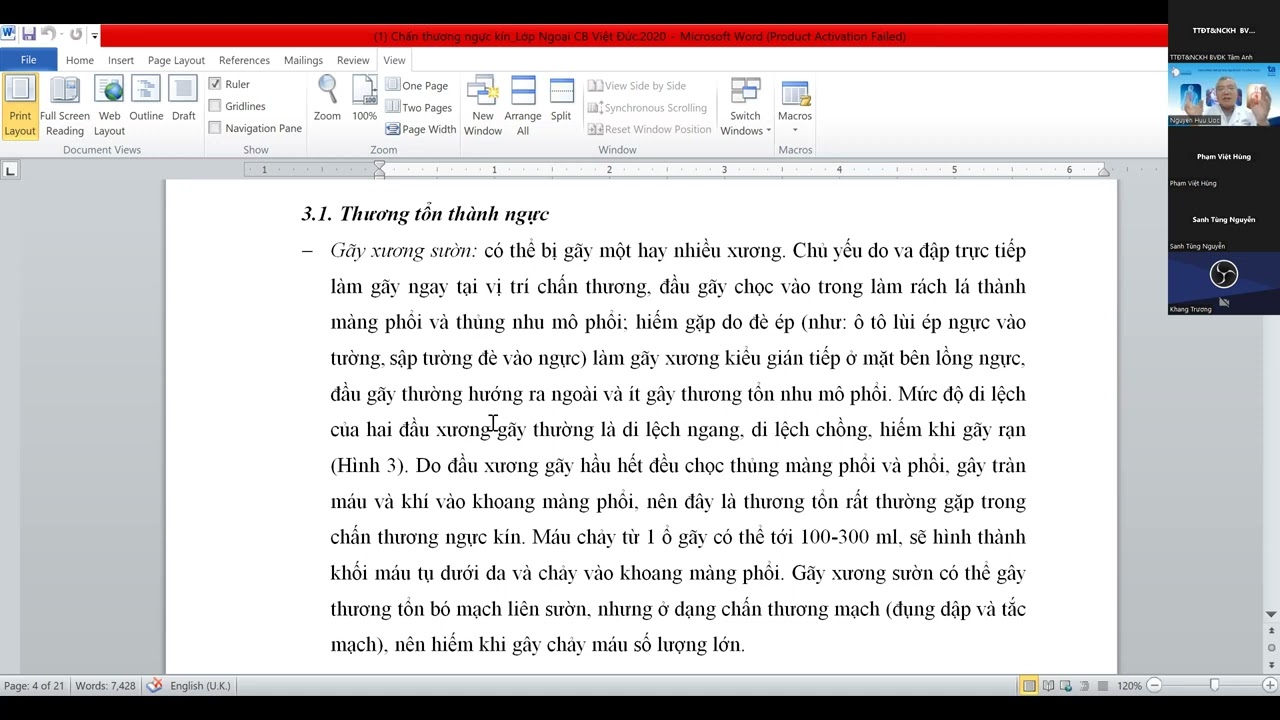Expand the Macros dropdown
Image resolution: width=1280 pixels, height=720 pixels.
tap(795, 107)
